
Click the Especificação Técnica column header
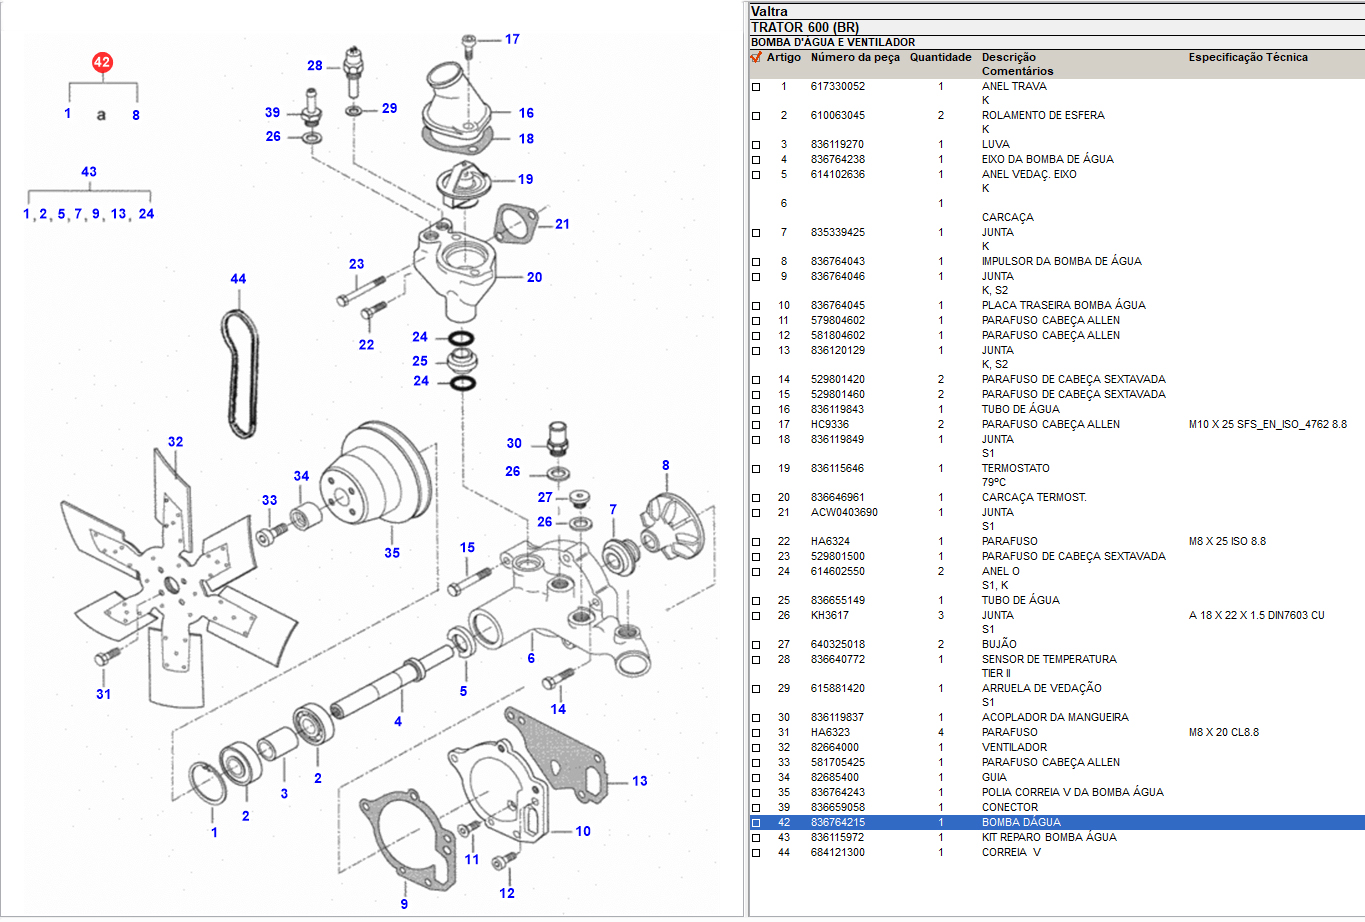[x=1247, y=58]
